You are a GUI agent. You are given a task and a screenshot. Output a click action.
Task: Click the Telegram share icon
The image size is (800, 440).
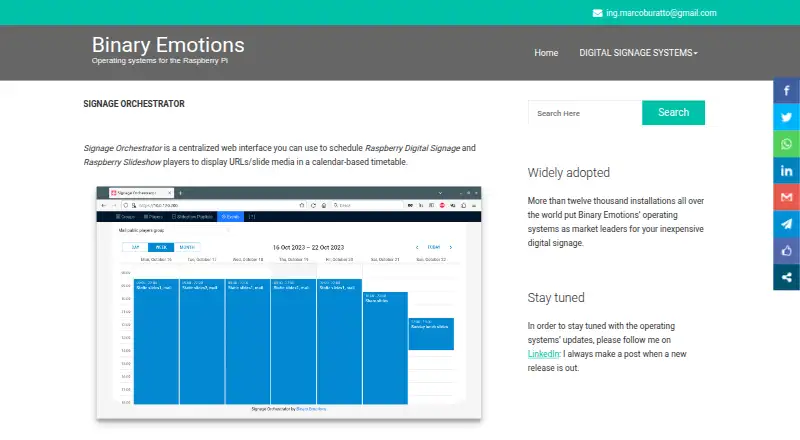(x=786, y=224)
